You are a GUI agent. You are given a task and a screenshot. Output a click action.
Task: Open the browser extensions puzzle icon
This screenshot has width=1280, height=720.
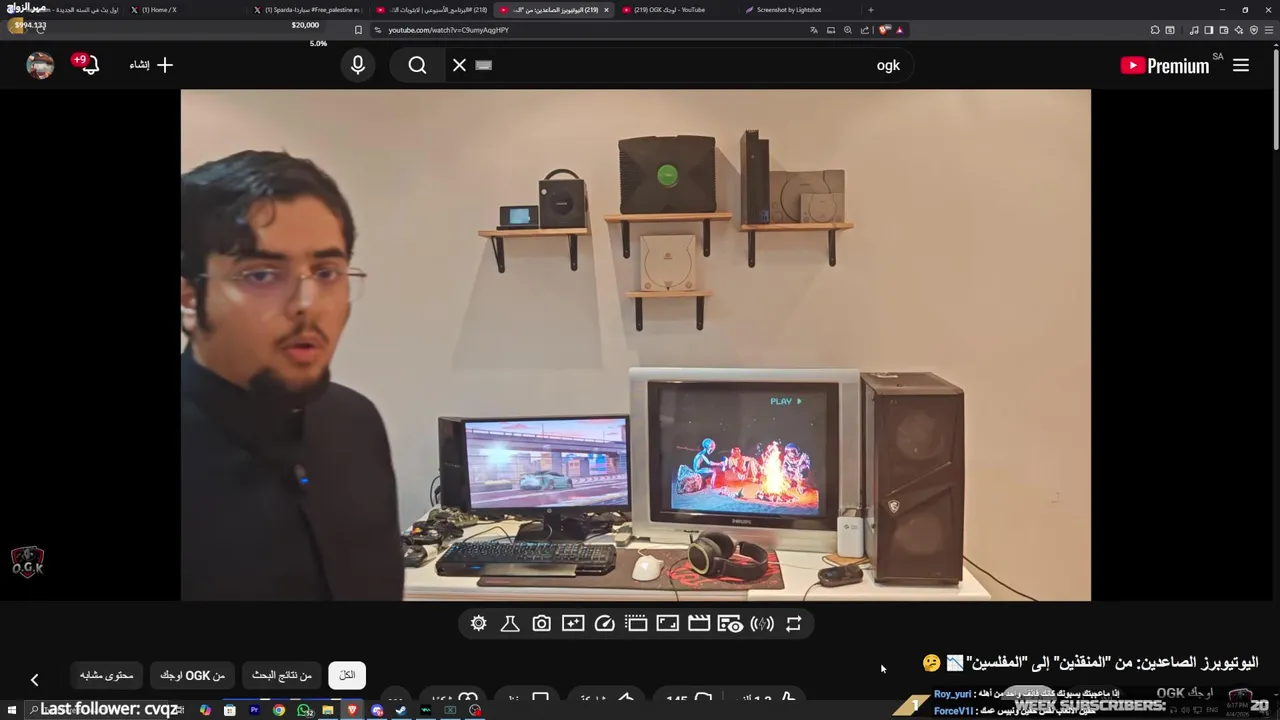(1155, 30)
